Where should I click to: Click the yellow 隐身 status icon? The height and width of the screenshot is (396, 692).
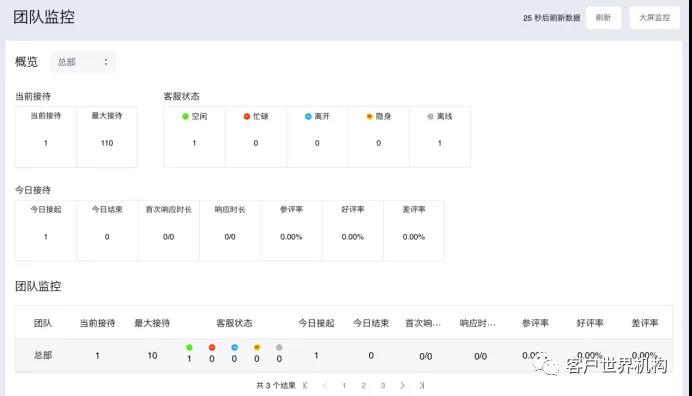(369, 117)
